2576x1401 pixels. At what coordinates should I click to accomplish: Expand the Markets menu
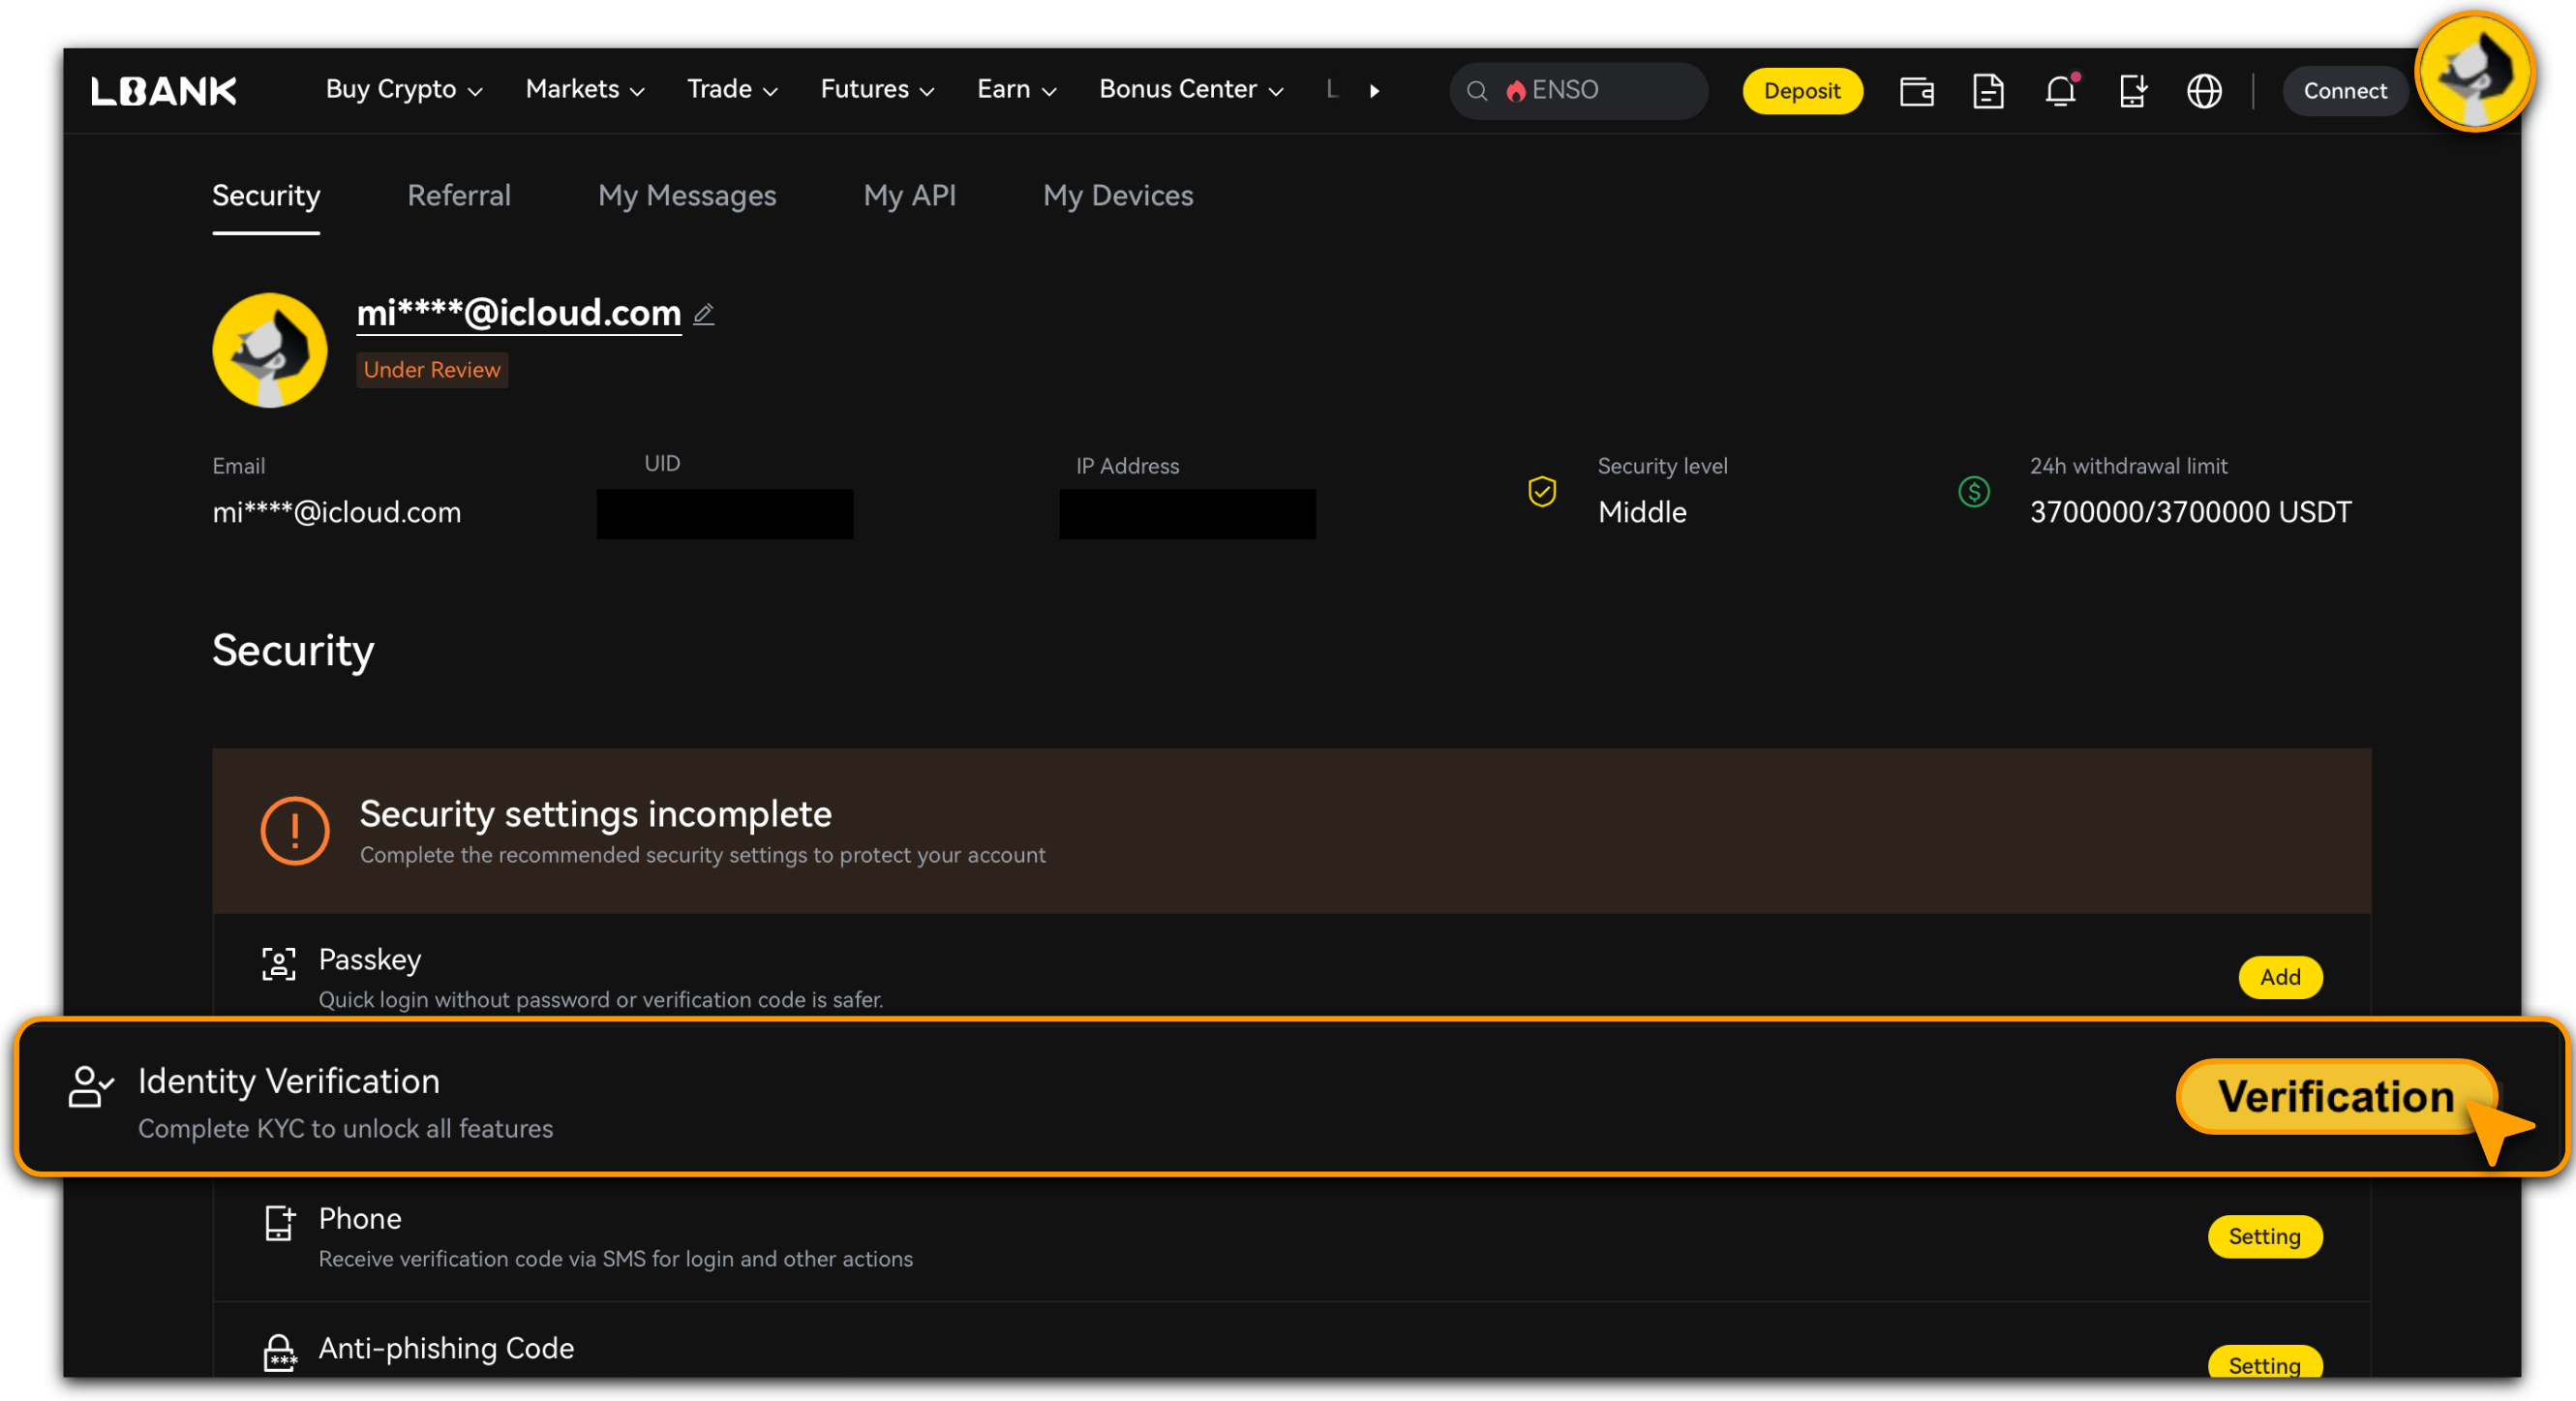pos(585,90)
